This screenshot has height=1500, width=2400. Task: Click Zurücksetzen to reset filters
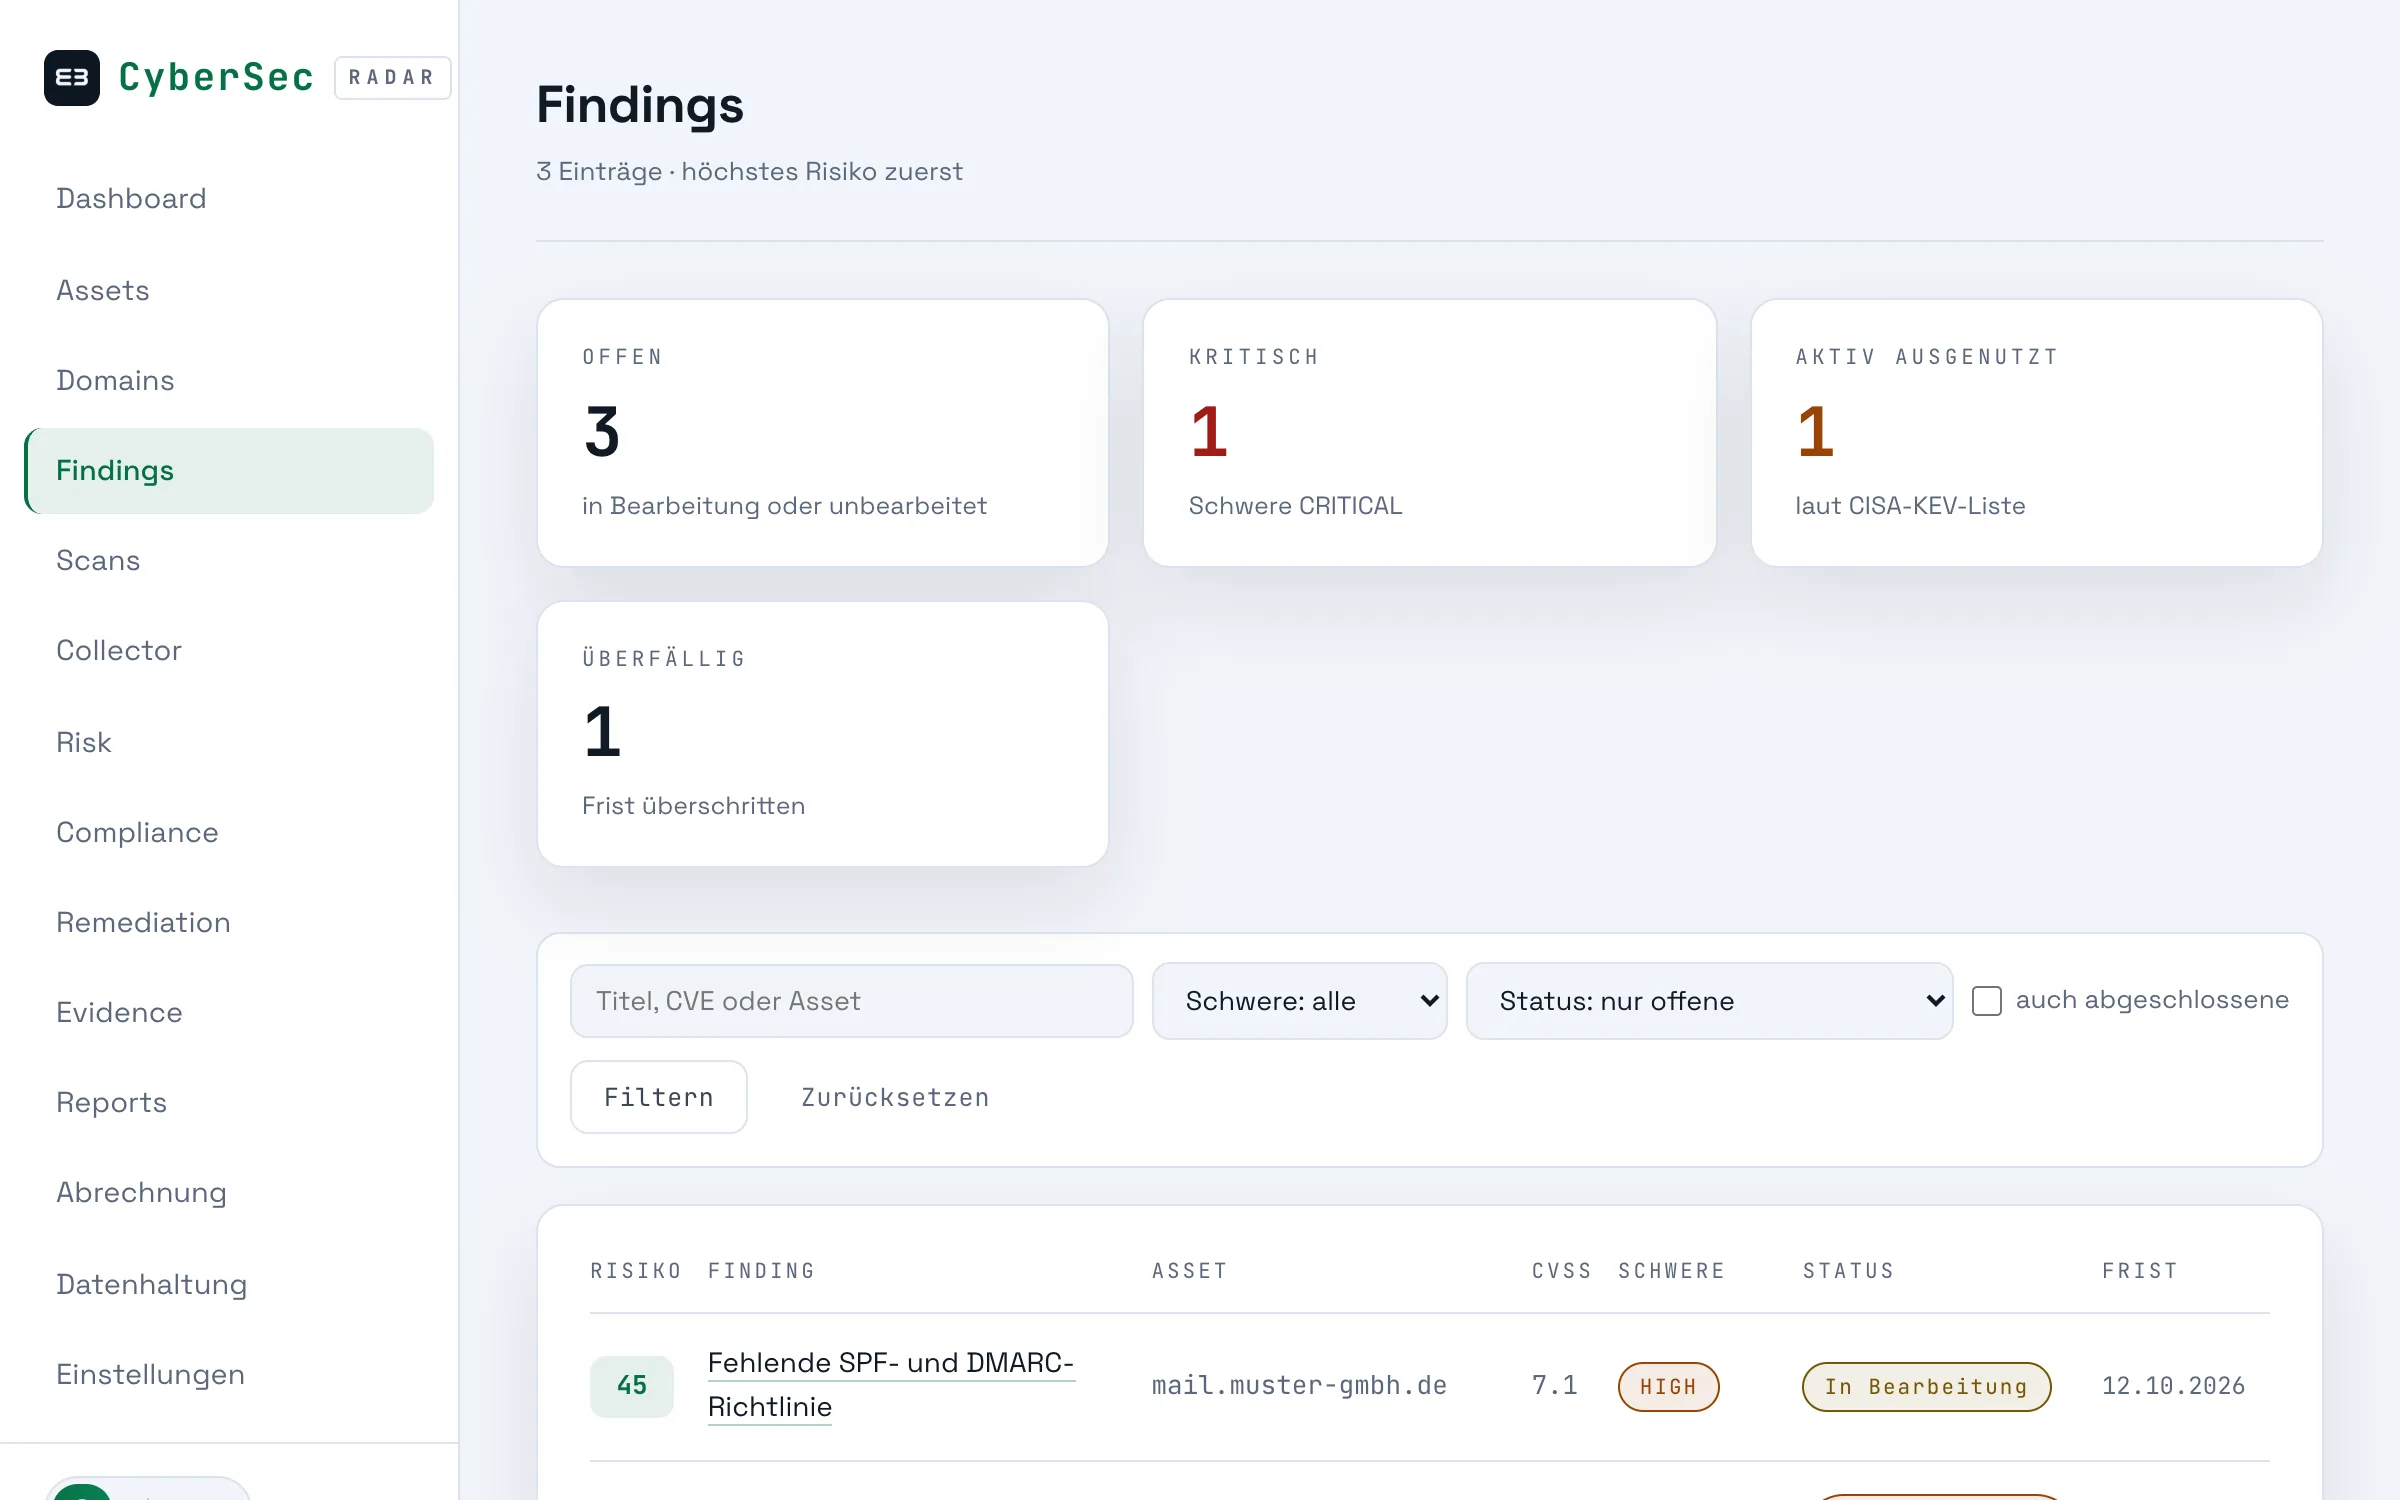(x=895, y=1097)
